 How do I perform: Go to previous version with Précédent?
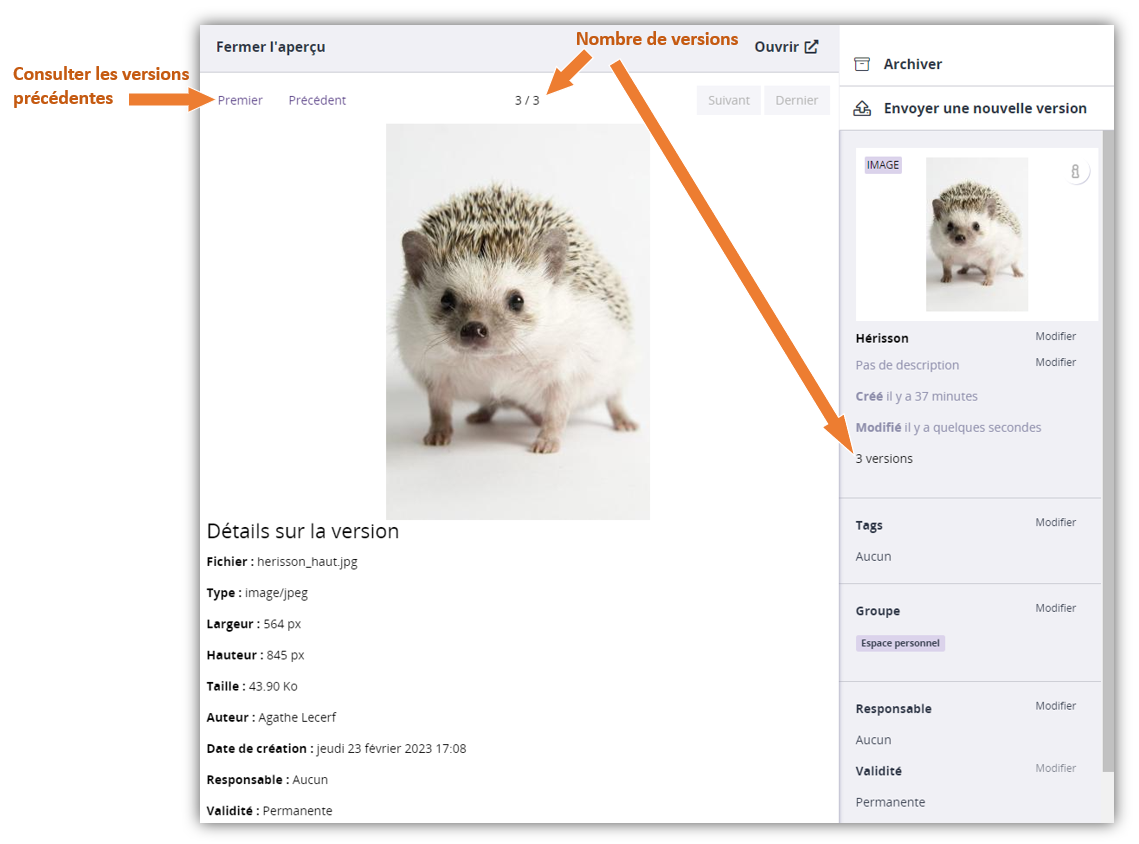pos(317,100)
